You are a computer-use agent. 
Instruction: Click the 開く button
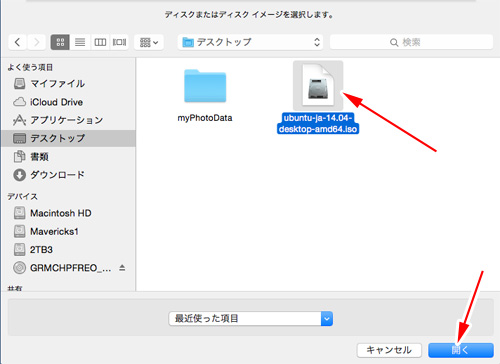(x=461, y=350)
